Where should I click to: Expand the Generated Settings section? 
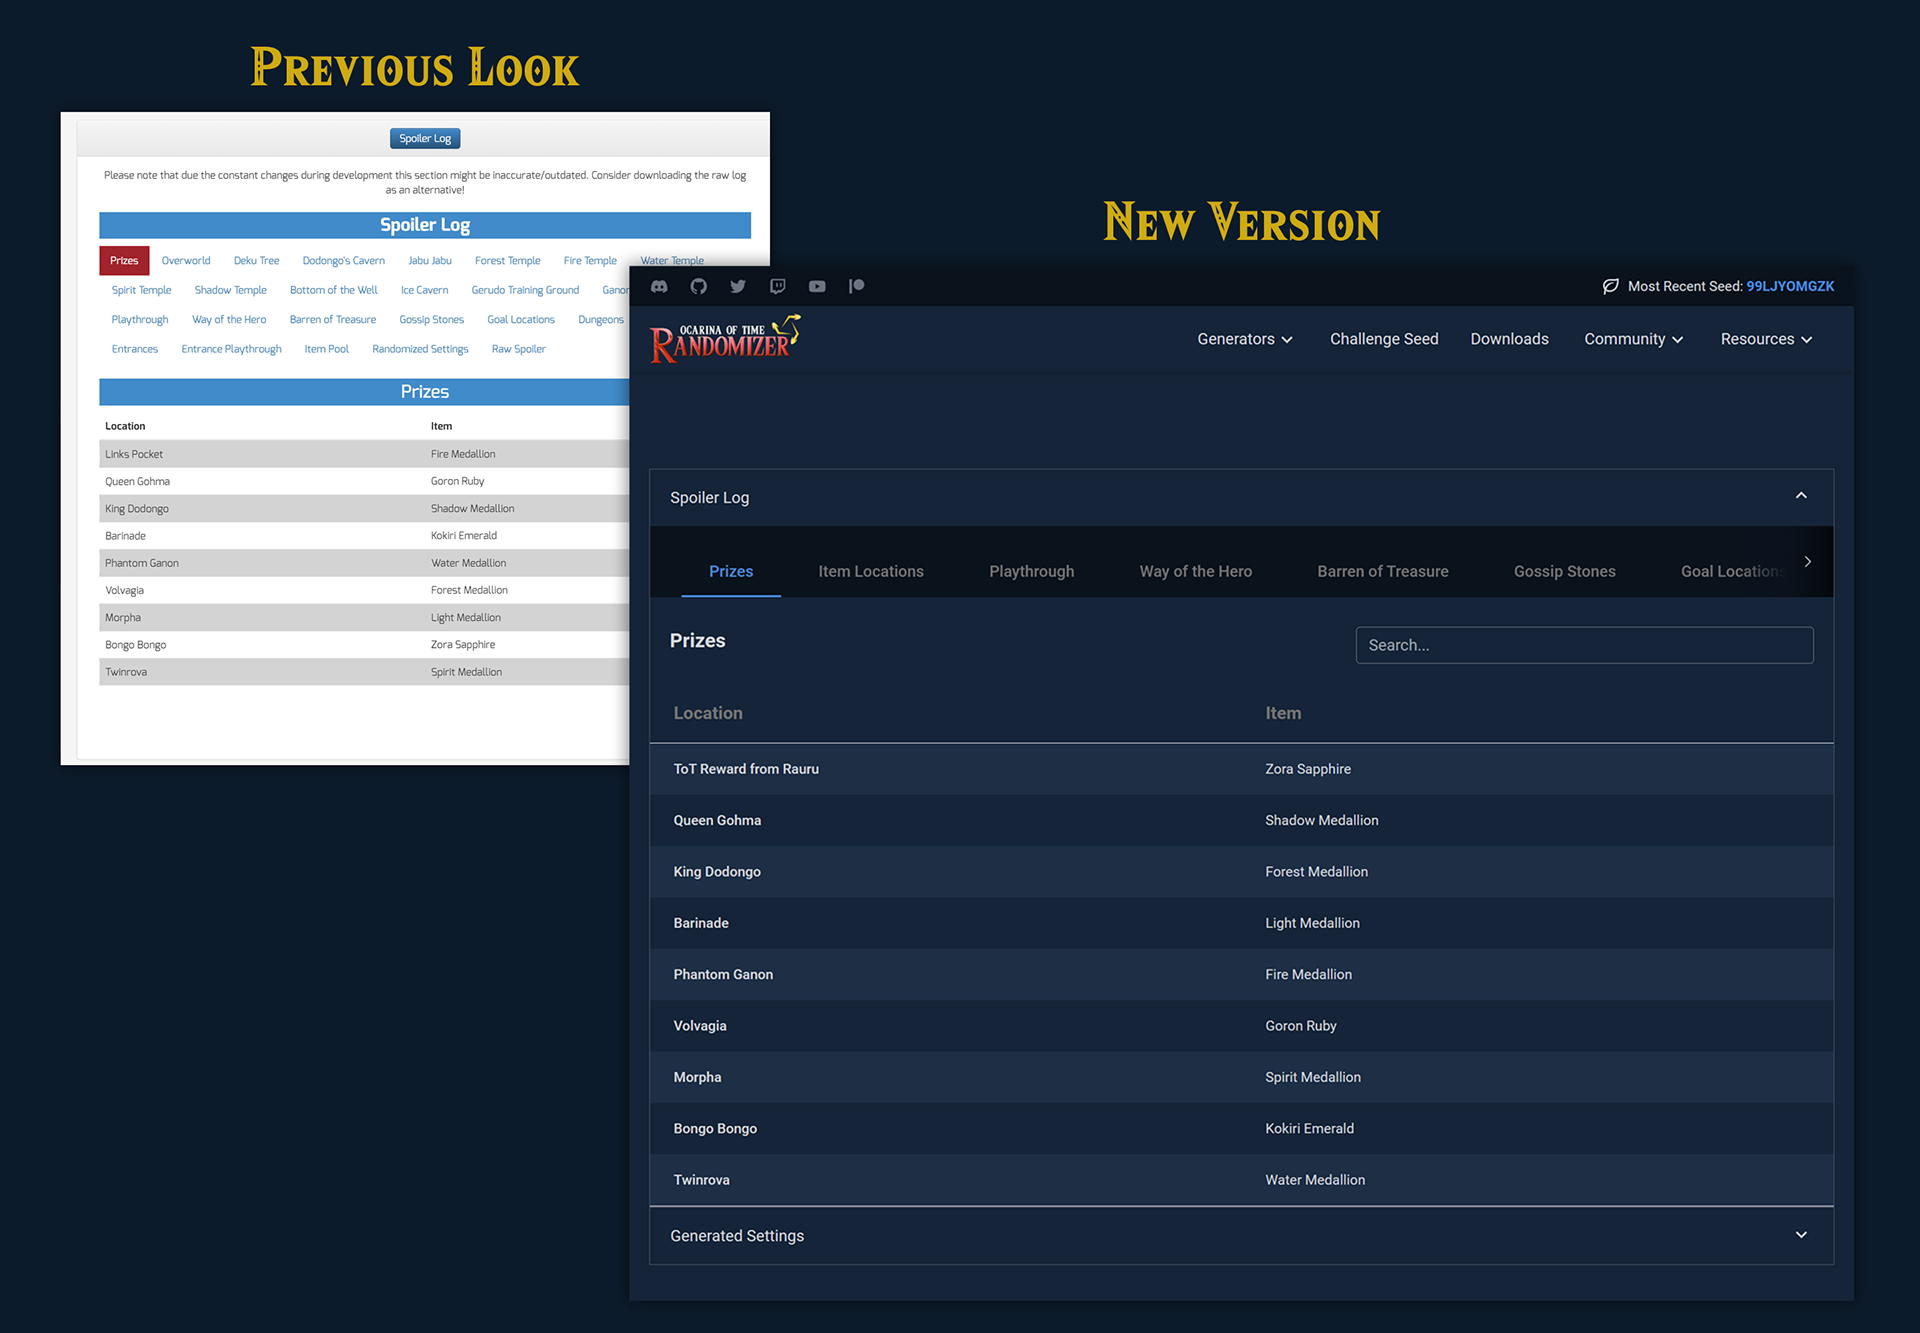(x=1800, y=1235)
